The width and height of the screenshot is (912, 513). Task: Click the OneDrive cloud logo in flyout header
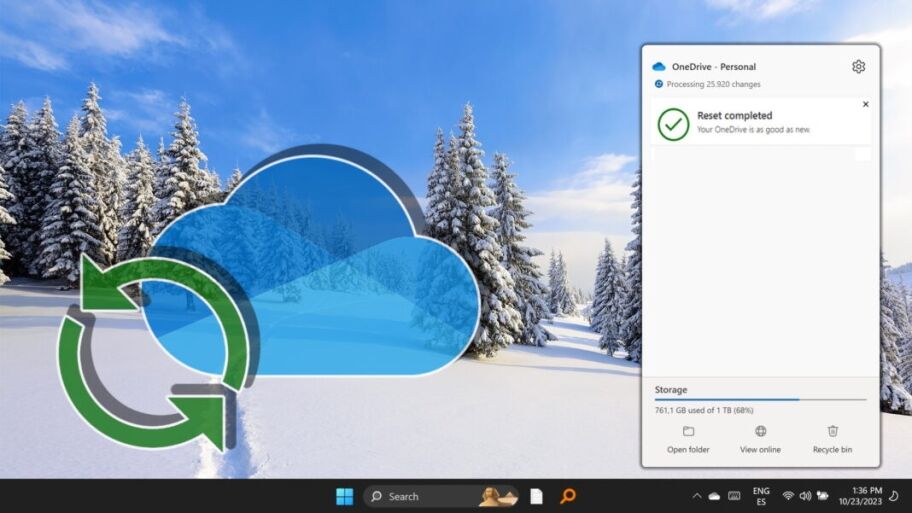coord(659,67)
